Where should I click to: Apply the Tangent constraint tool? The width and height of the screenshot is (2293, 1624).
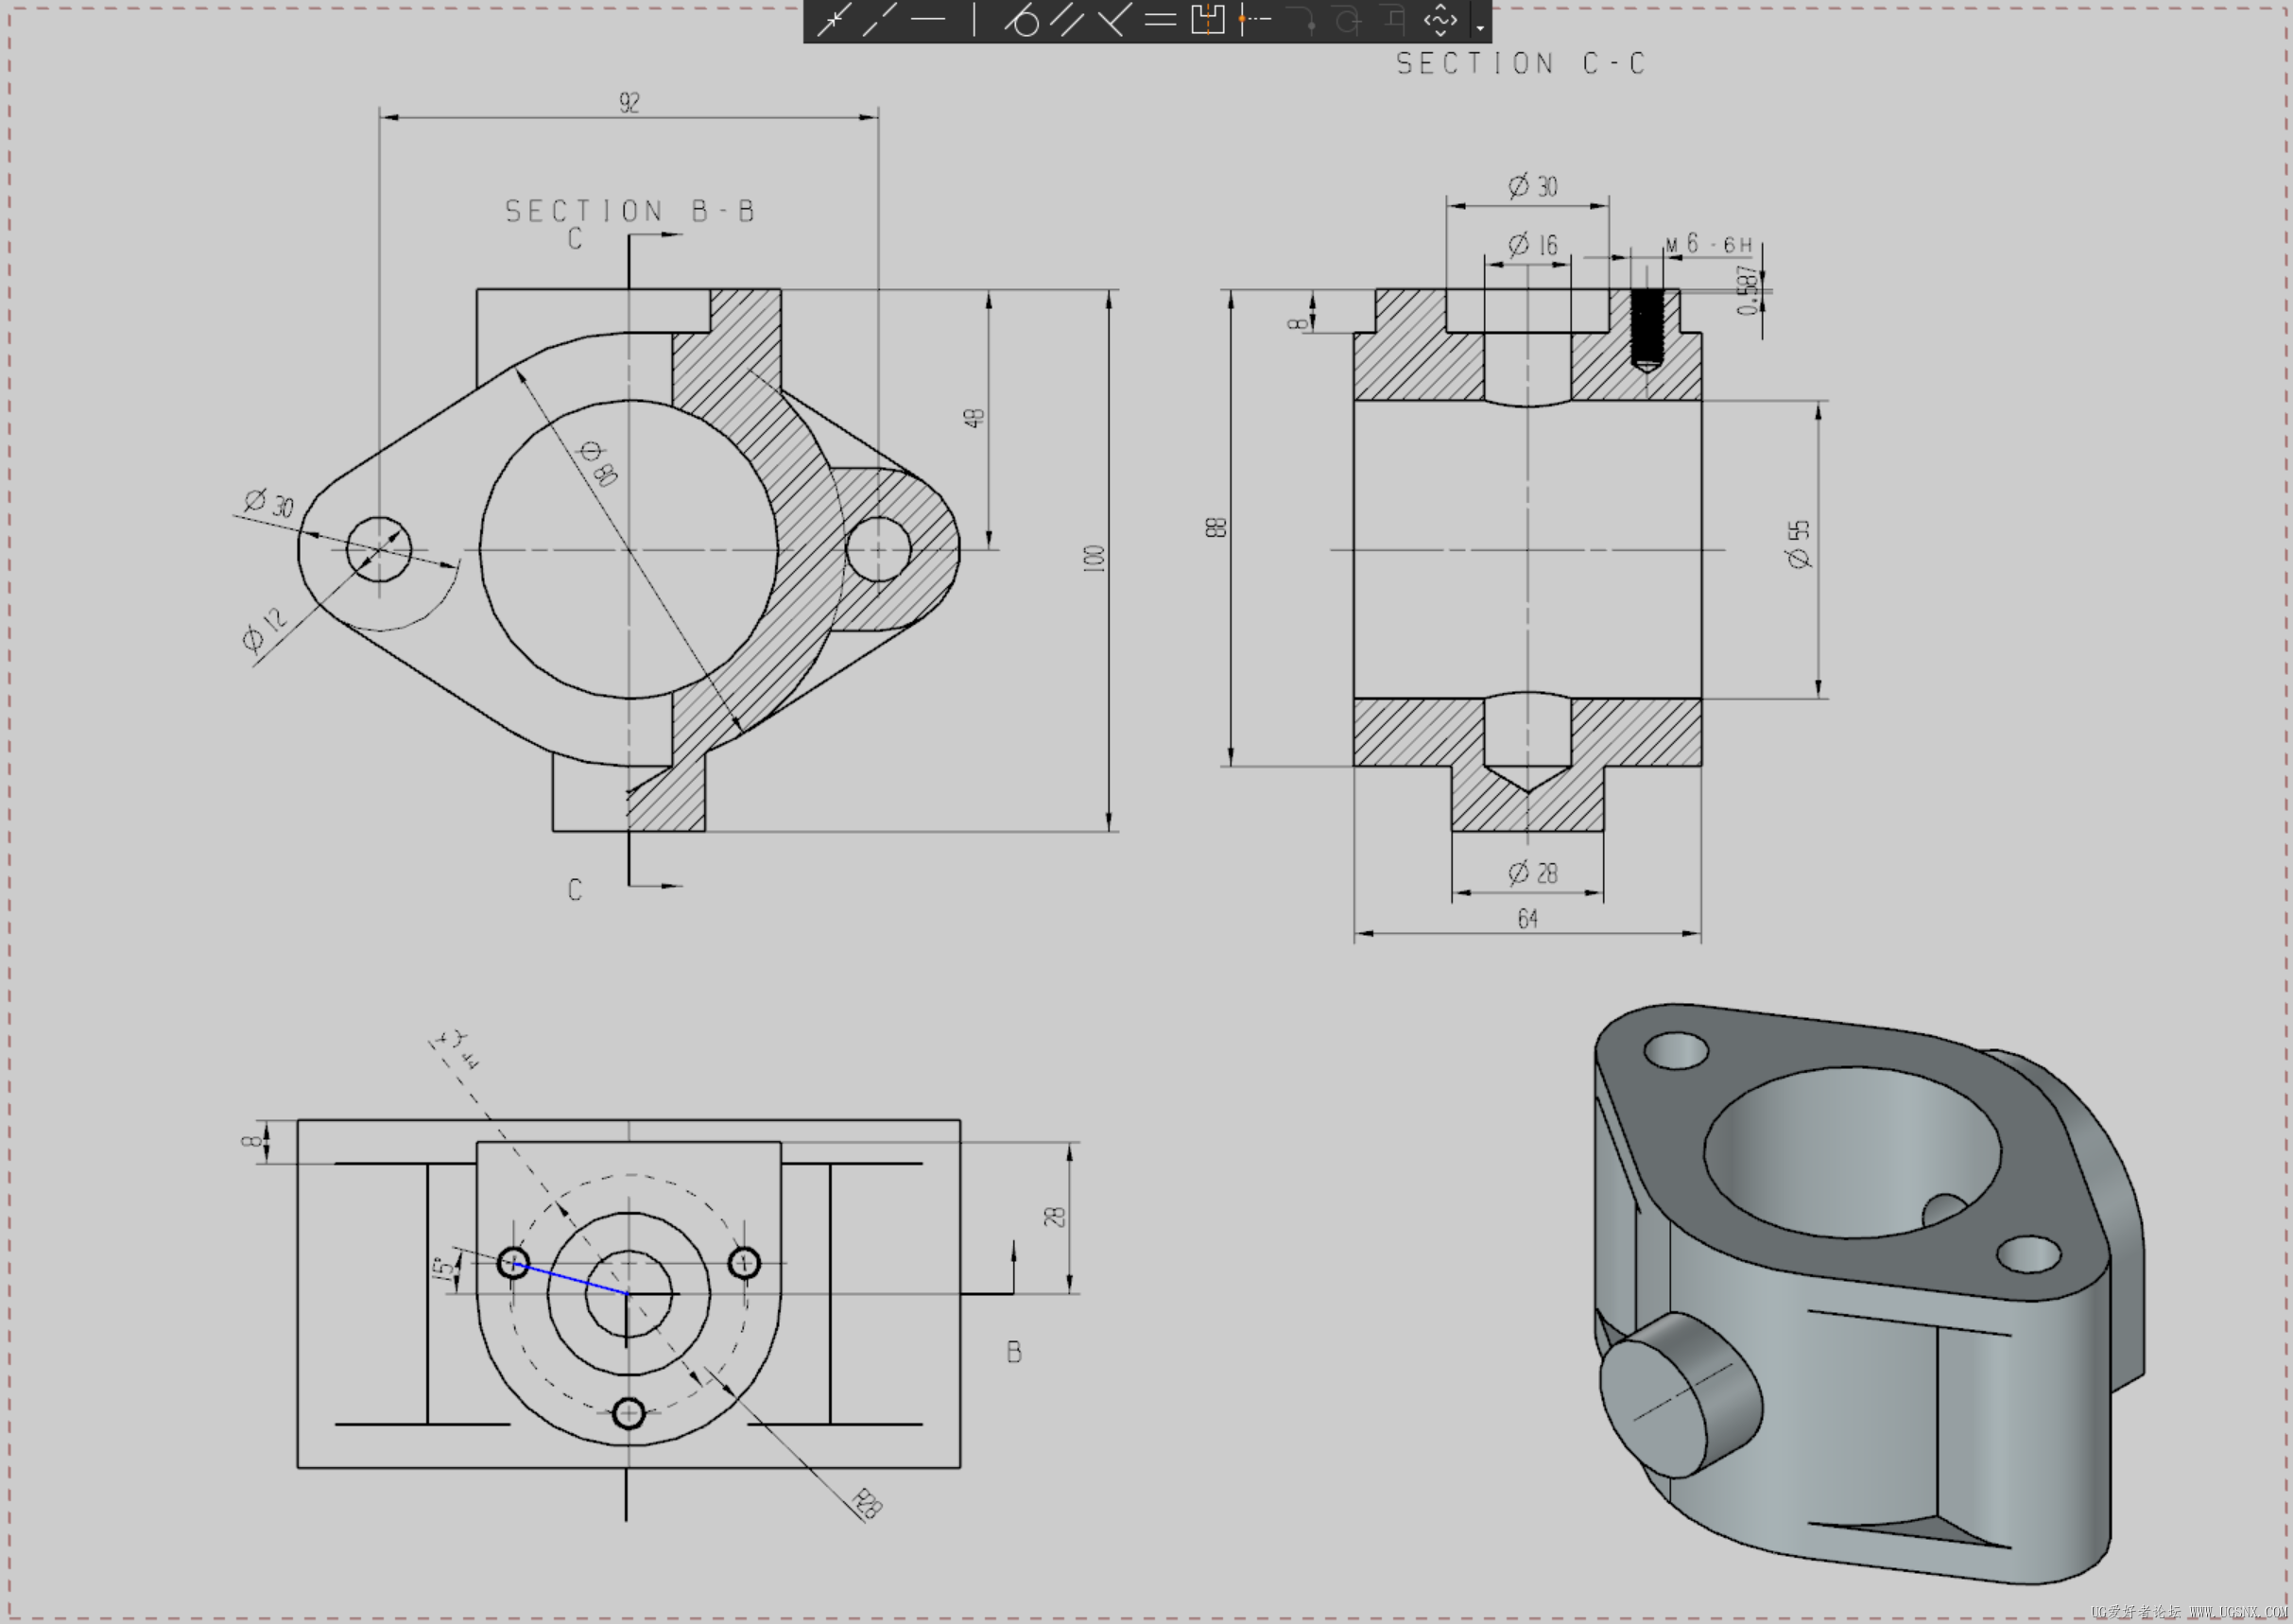pos(1022,20)
